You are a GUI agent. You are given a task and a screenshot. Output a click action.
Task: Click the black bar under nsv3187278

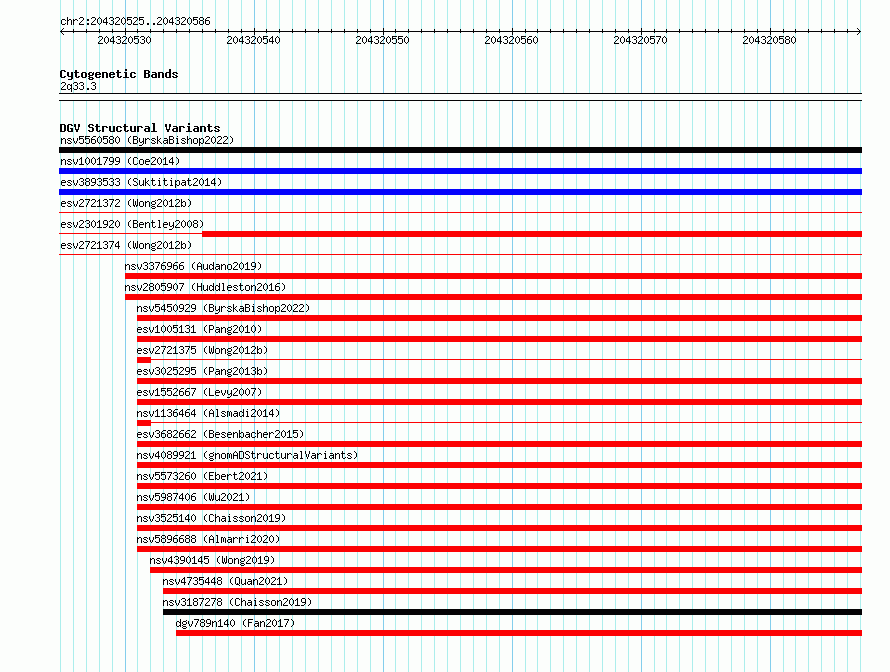pyautogui.click(x=513, y=612)
